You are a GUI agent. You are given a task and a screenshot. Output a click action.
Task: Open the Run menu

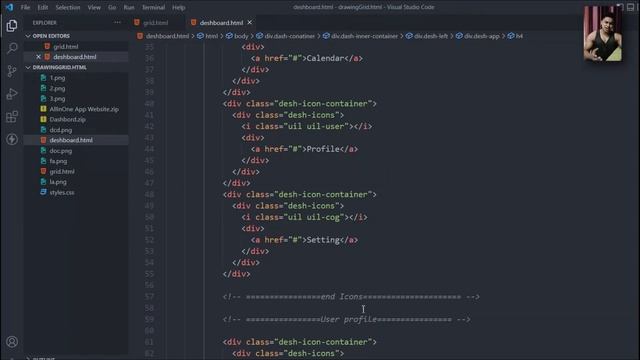click(129, 7)
